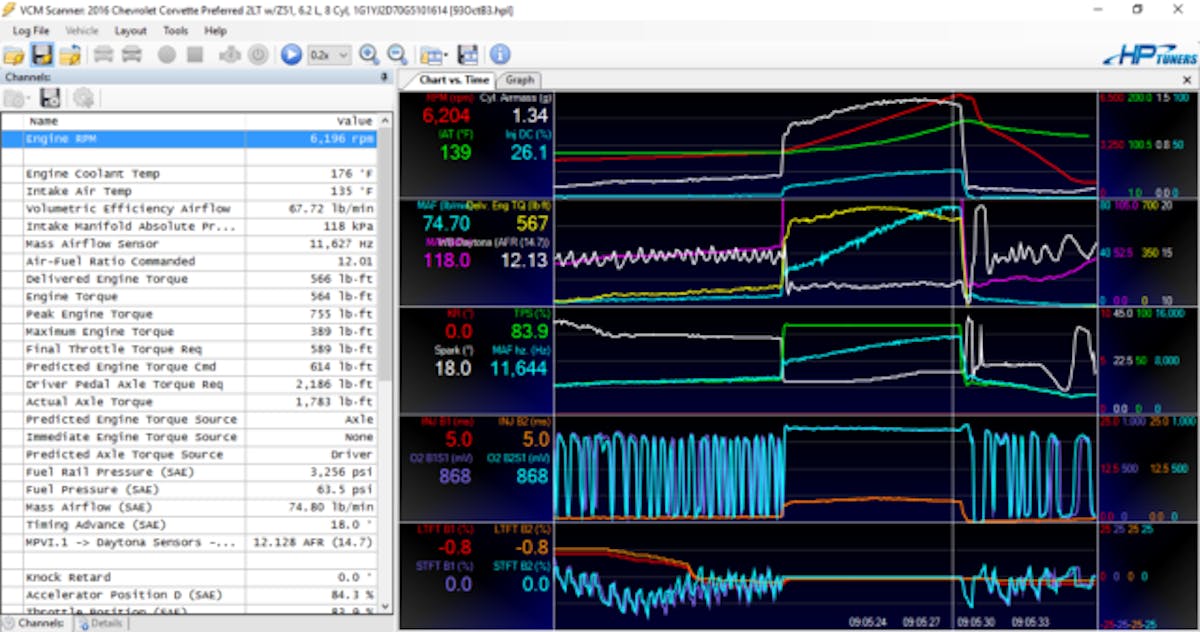Click the gear icon in Channels panel toolbar
The height and width of the screenshot is (632, 1200).
tap(83, 98)
